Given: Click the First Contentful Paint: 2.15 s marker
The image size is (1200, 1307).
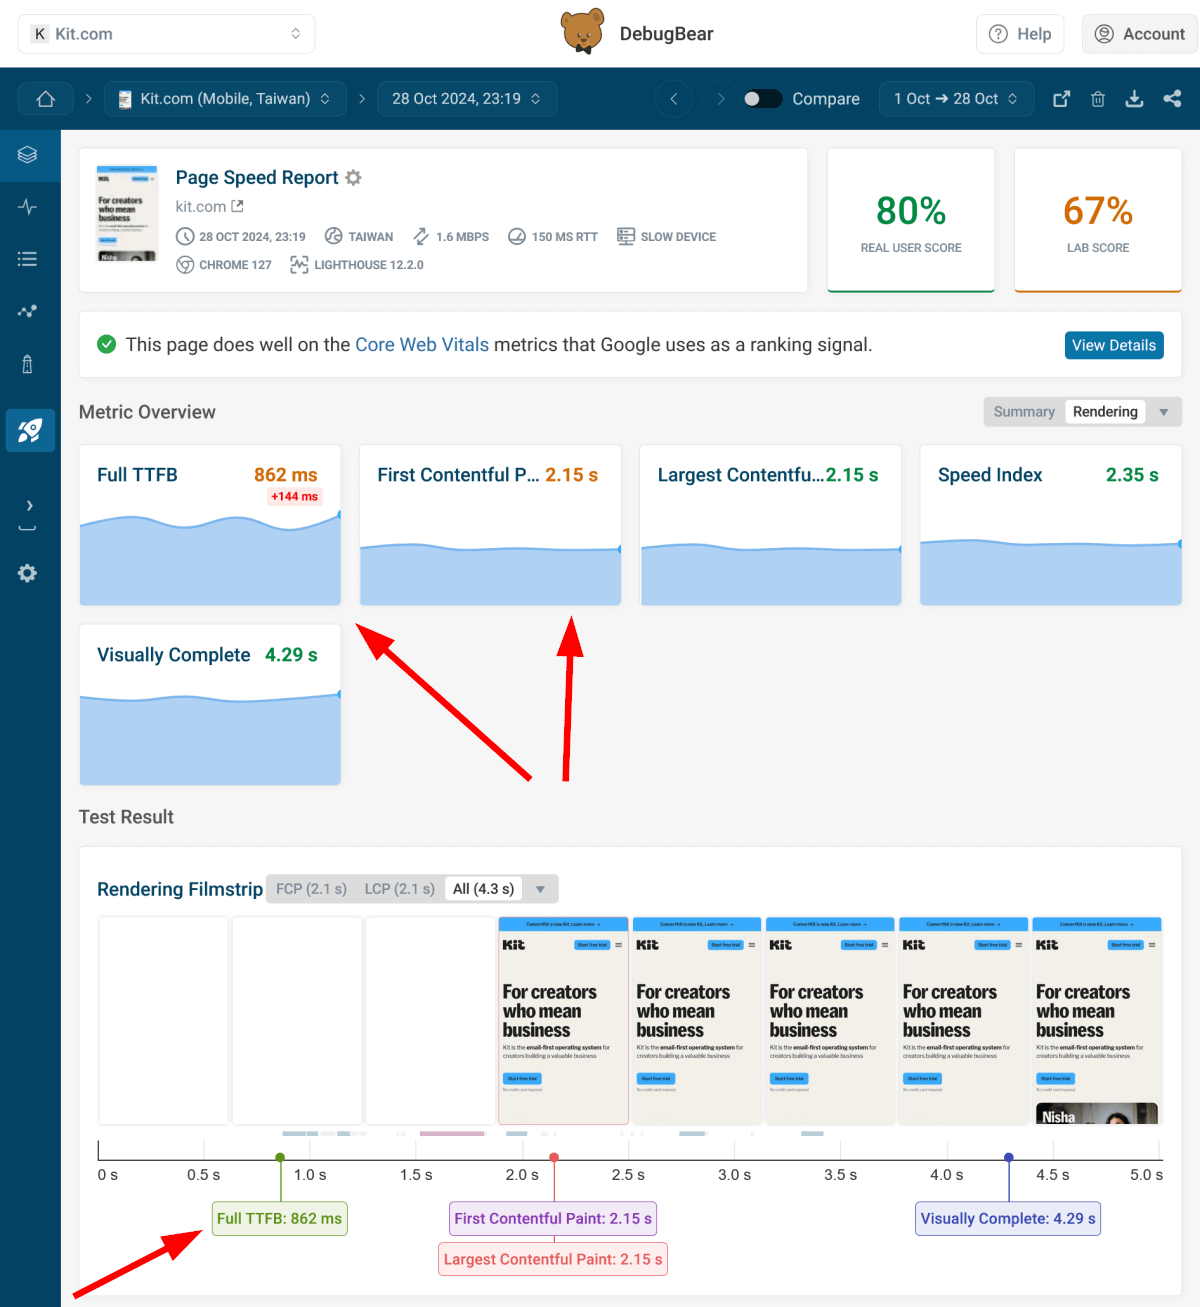Looking at the screenshot, I should pyautogui.click(x=553, y=1219).
